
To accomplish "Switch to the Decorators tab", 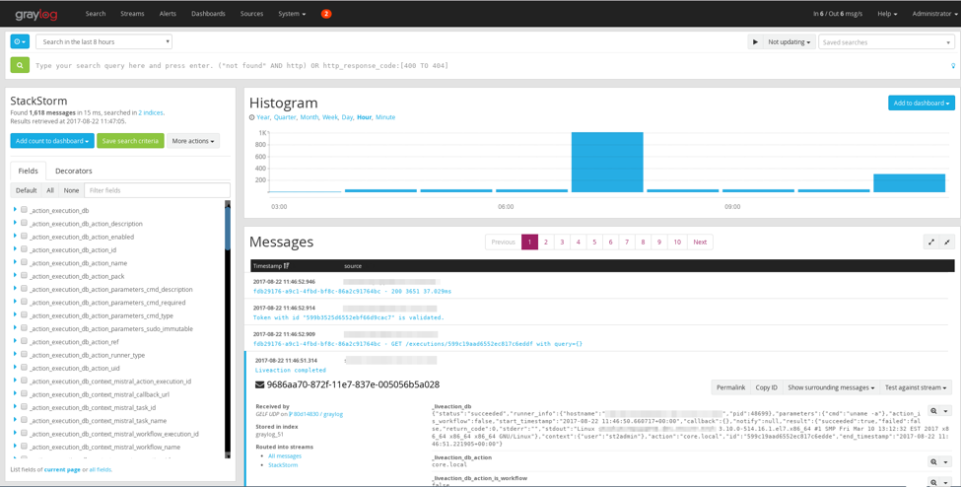I will click(74, 171).
